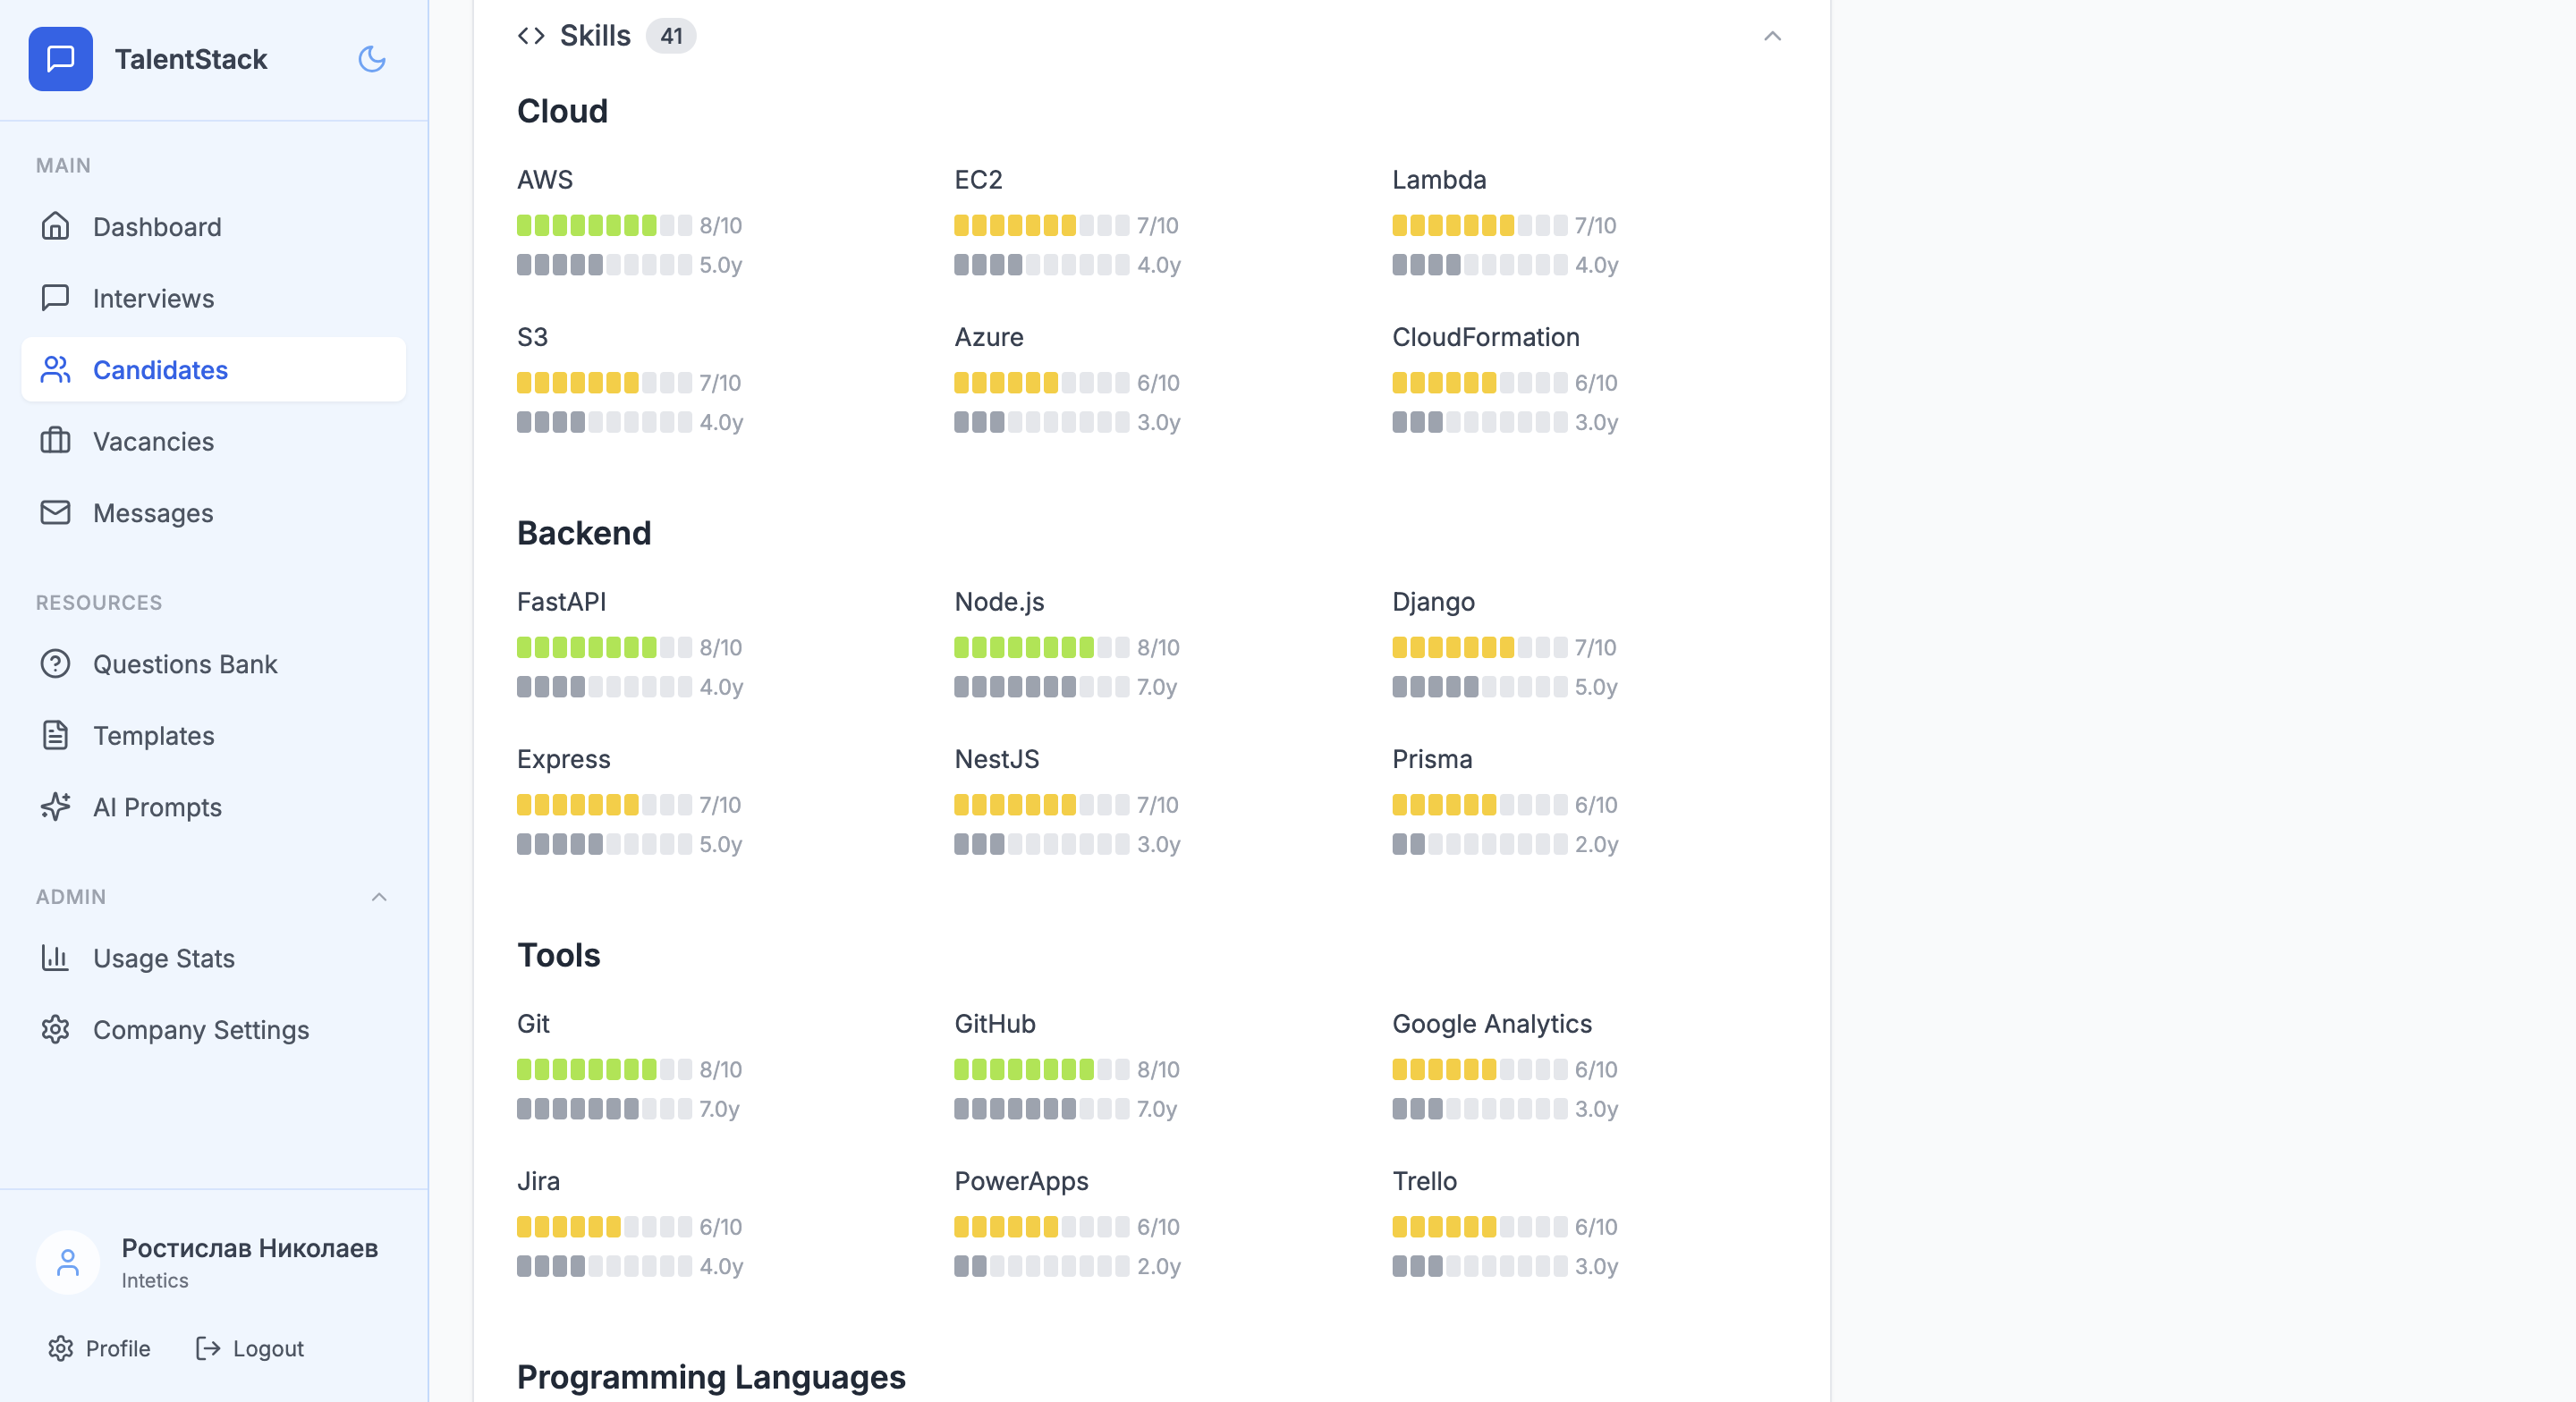This screenshot has height=1402, width=2576.
Task: Click the Skills count badge 41
Action: (x=671, y=36)
